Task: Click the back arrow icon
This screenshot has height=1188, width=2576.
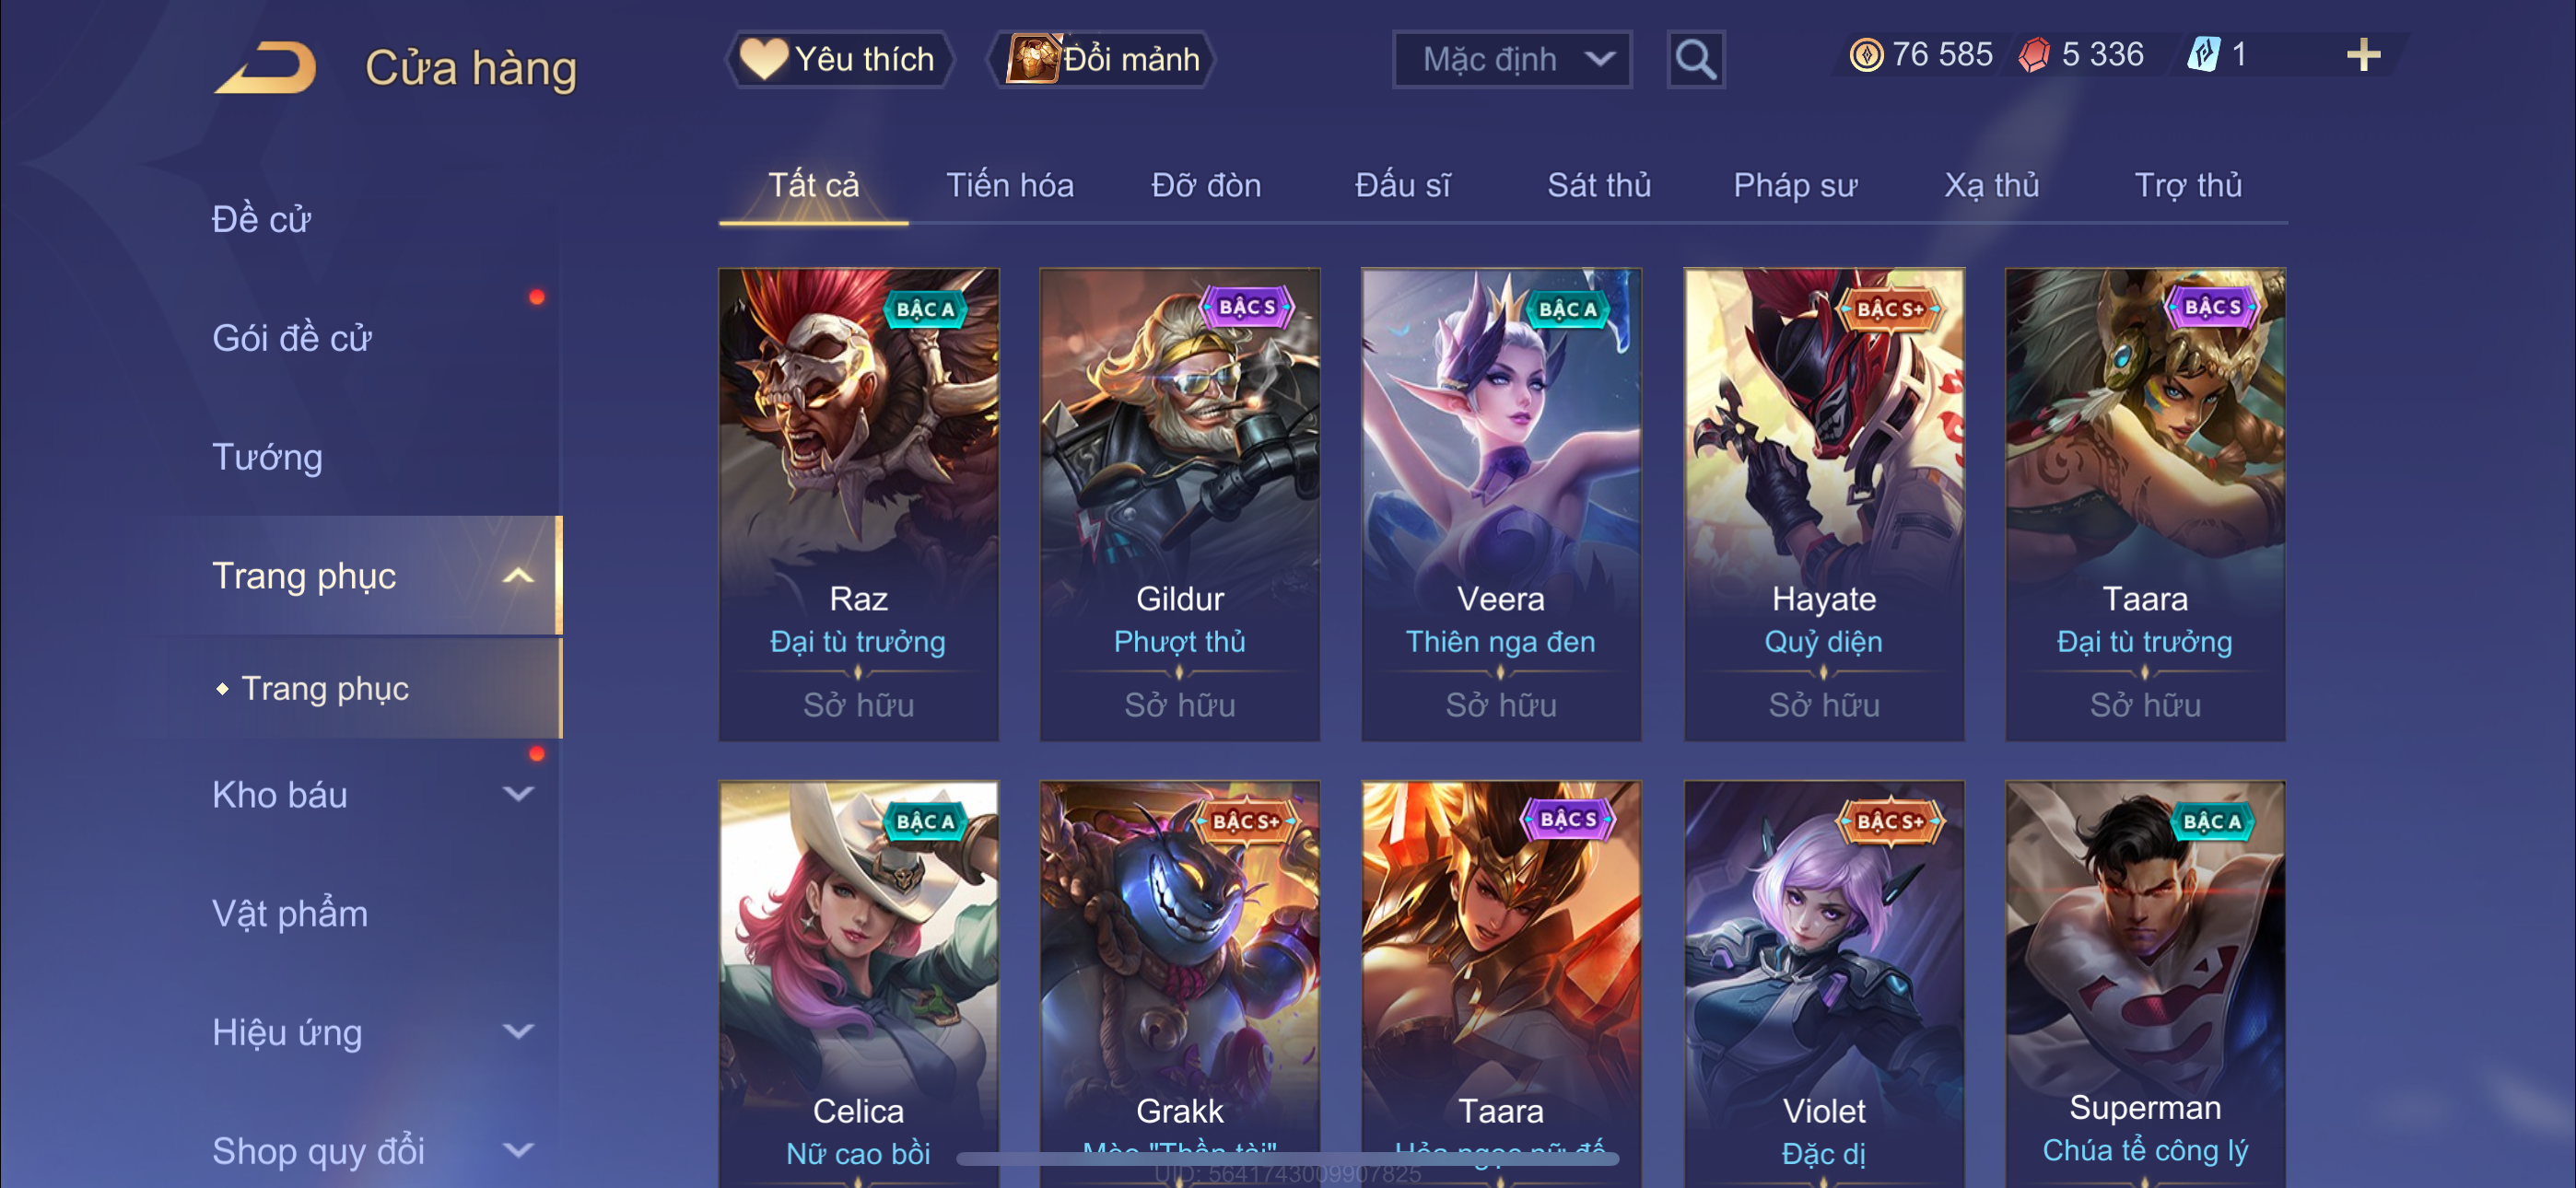Action: pos(265,67)
